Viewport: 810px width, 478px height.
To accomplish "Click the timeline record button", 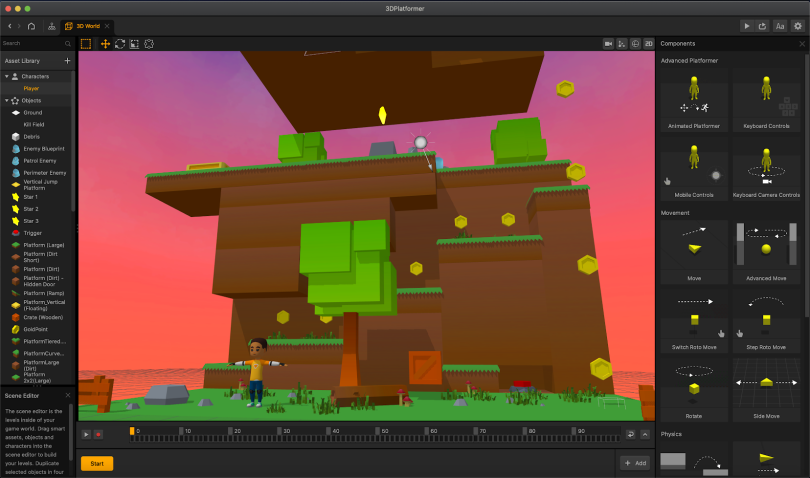I will click(98, 434).
